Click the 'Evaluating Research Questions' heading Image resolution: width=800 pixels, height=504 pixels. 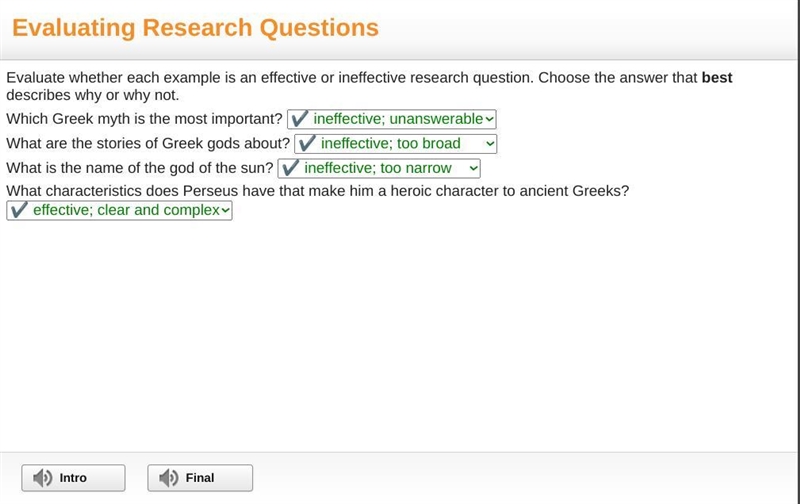pos(195,28)
